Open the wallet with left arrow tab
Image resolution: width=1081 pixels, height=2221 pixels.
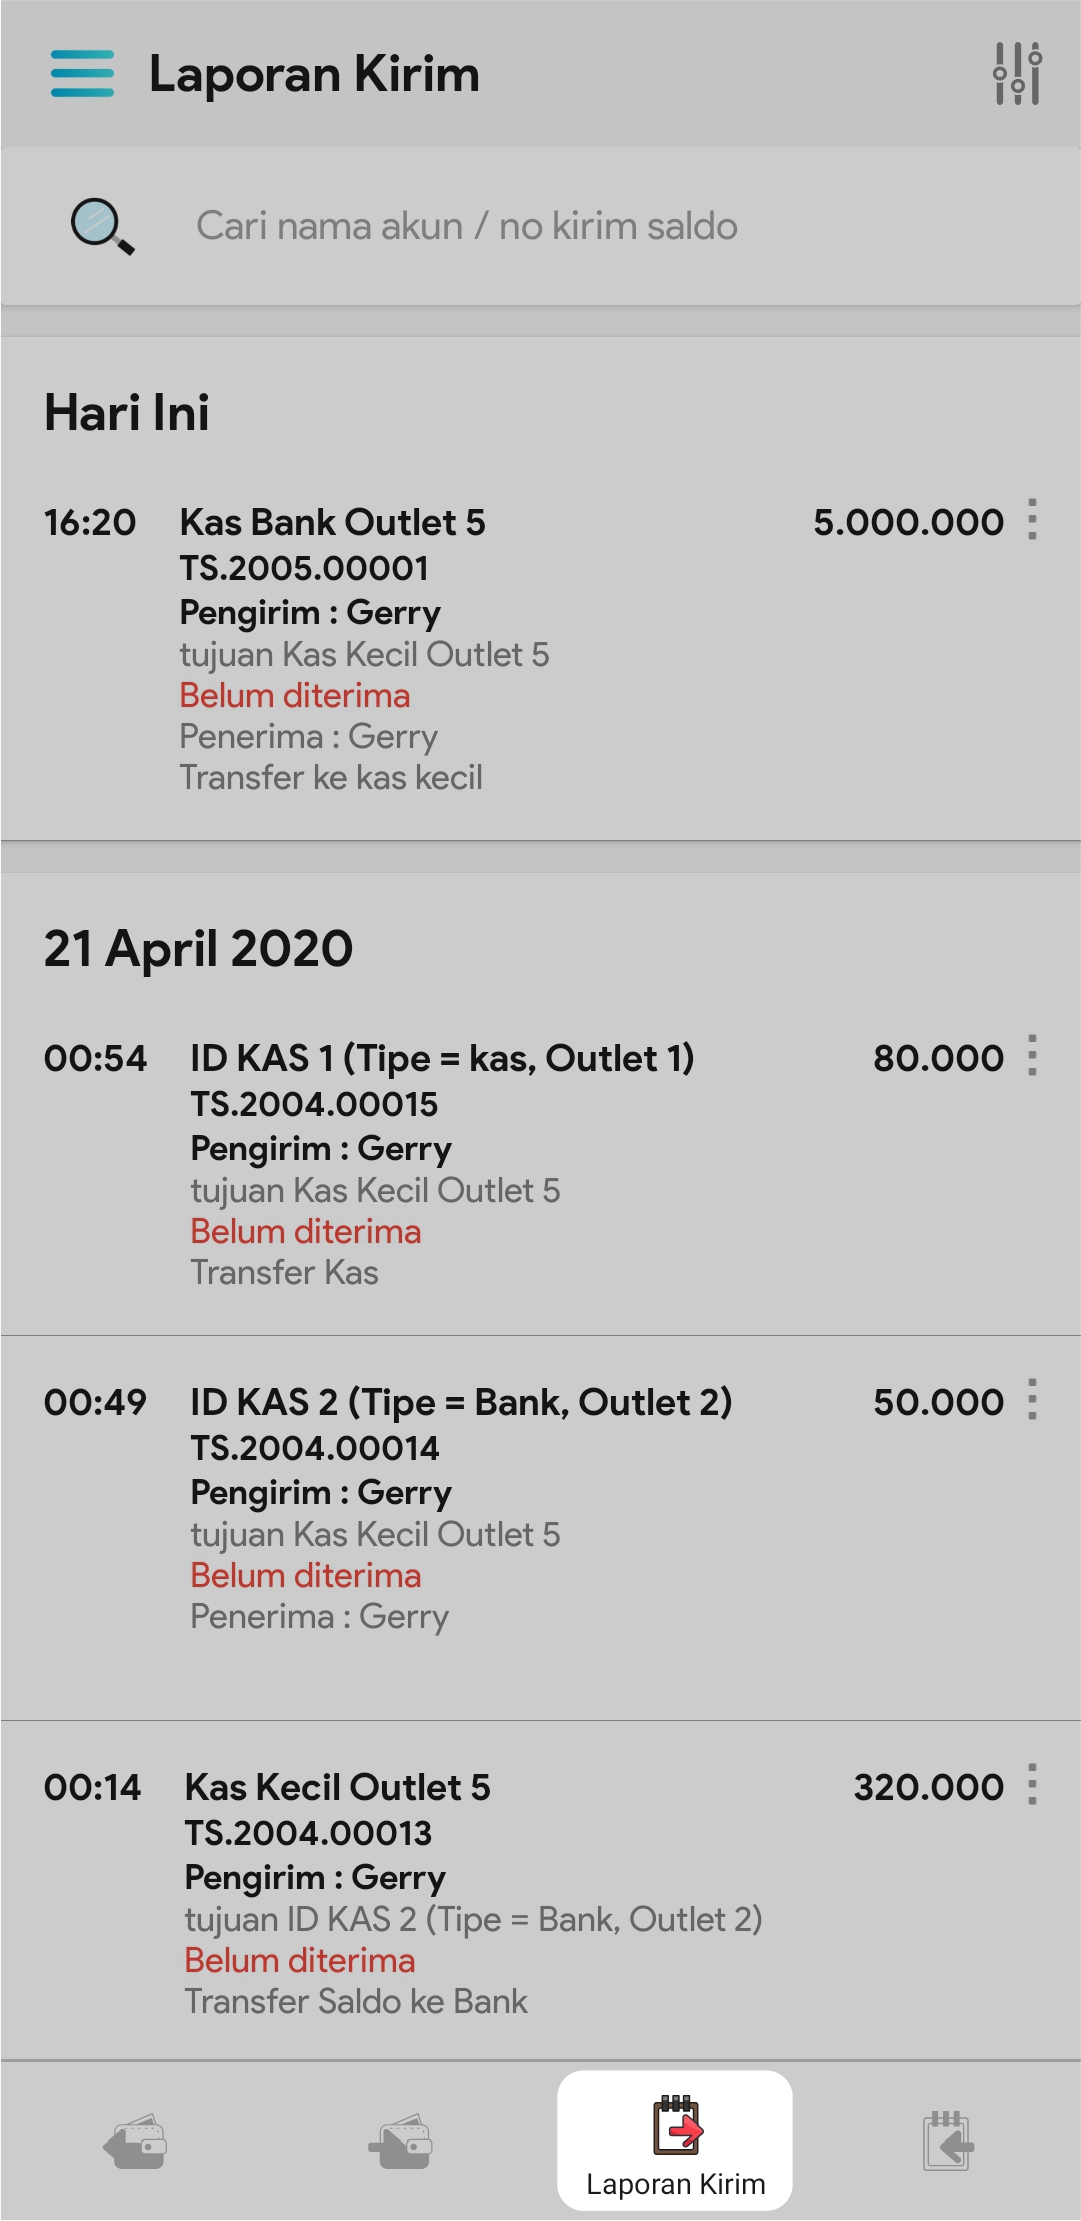point(135,2142)
